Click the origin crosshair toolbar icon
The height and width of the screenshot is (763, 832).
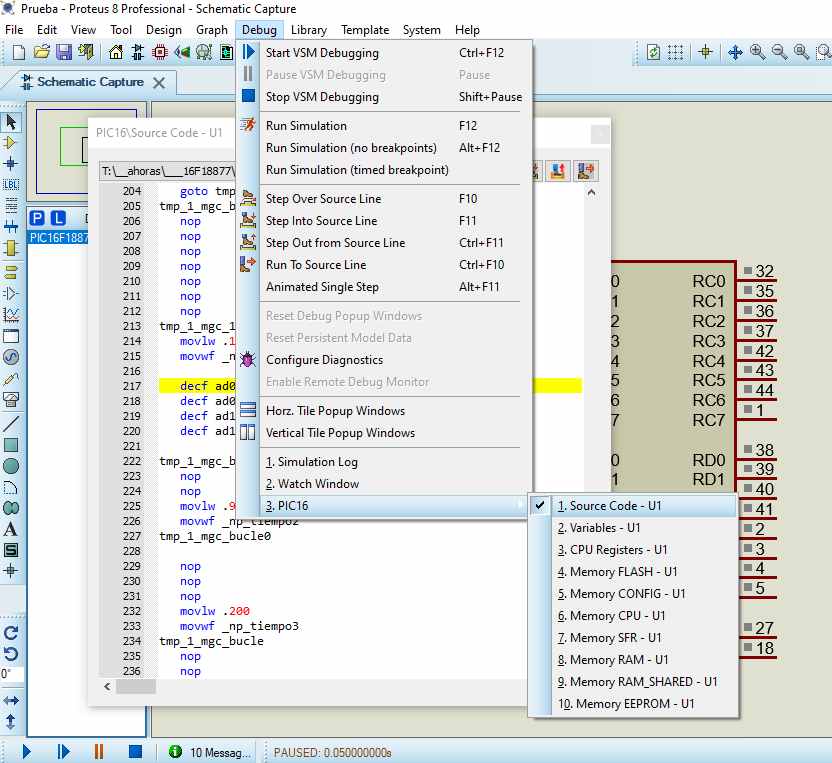(705, 52)
